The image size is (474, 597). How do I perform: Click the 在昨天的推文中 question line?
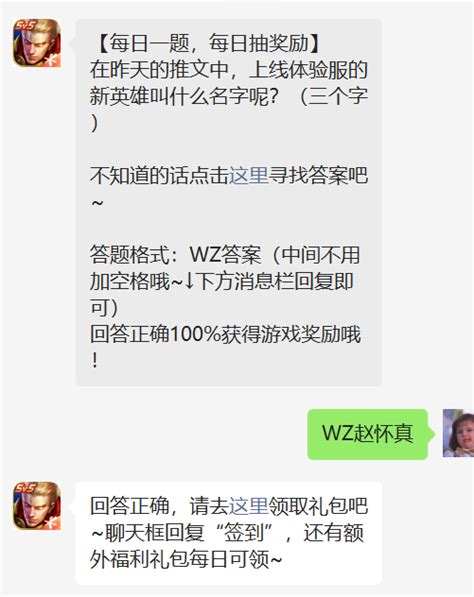[x=159, y=70]
